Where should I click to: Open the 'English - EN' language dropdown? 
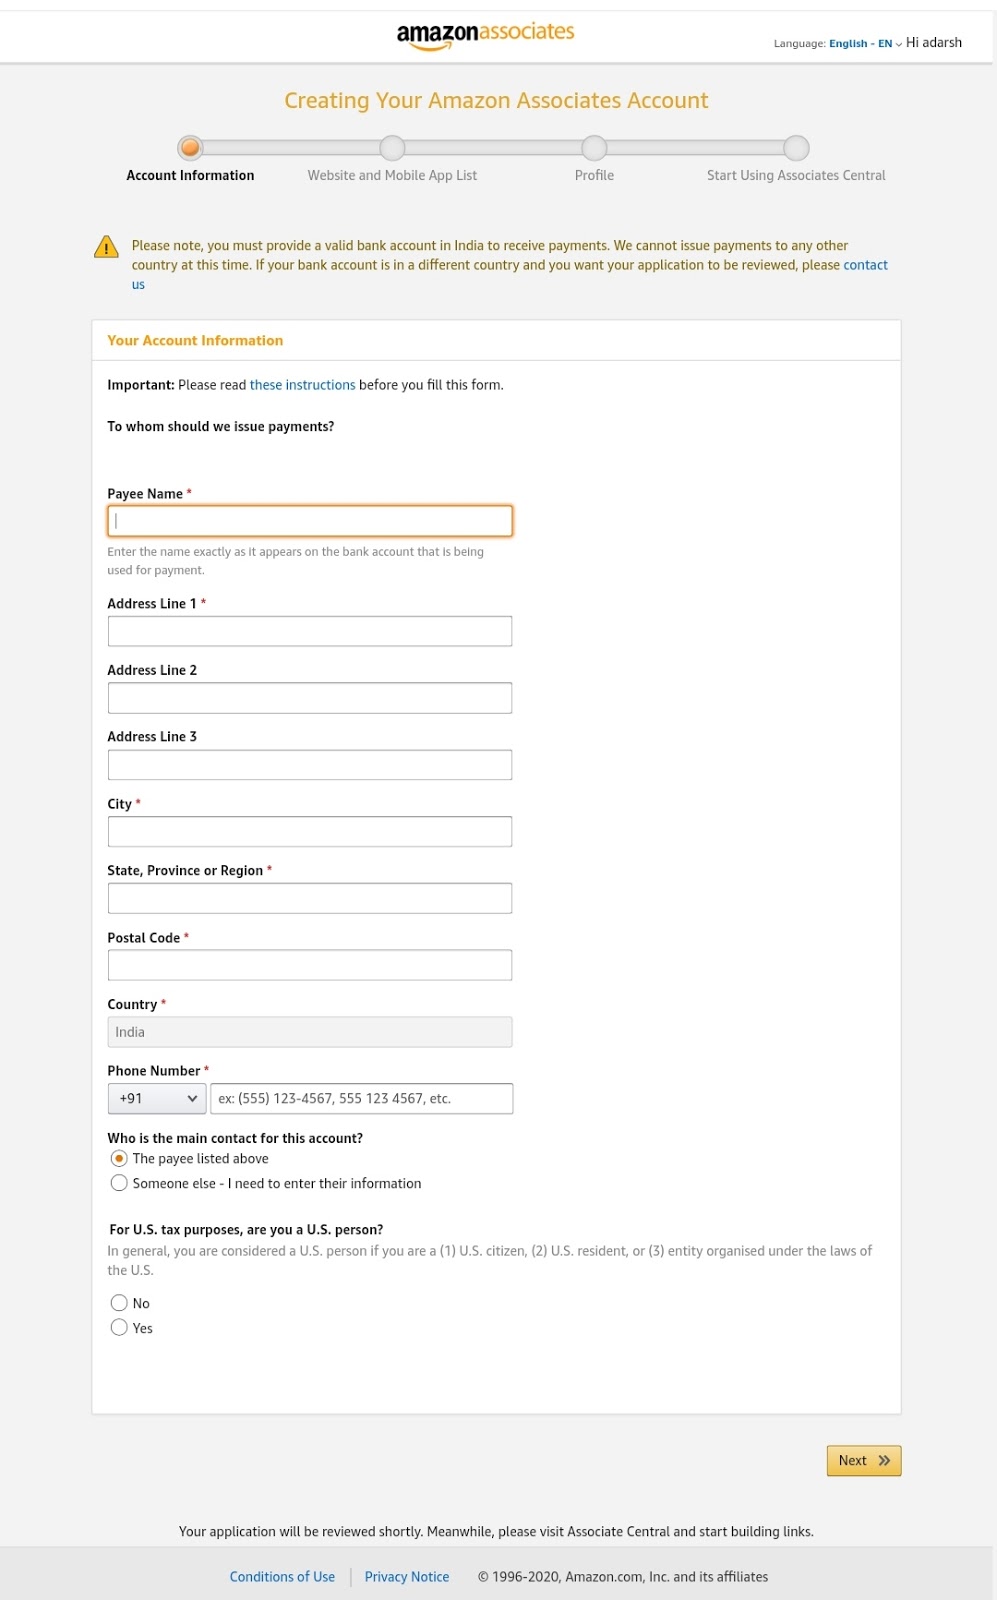pyautogui.click(x=862, y=43)
